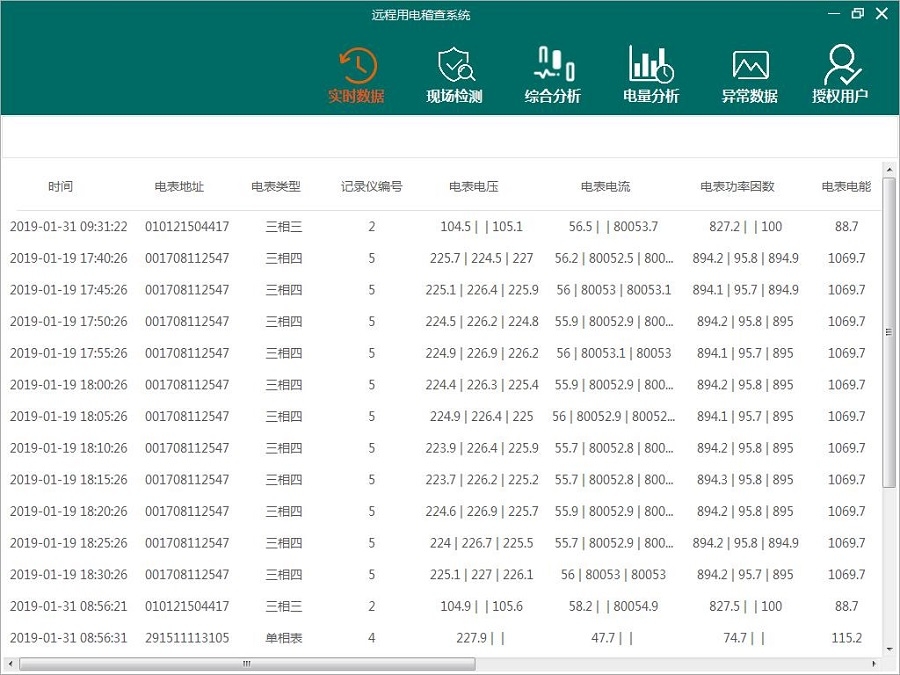Open the 电量分析 bar chart icon
Image resolution: width=900 pixels, height=675 pixels.
pyautogui.click(x=651, y=76)
